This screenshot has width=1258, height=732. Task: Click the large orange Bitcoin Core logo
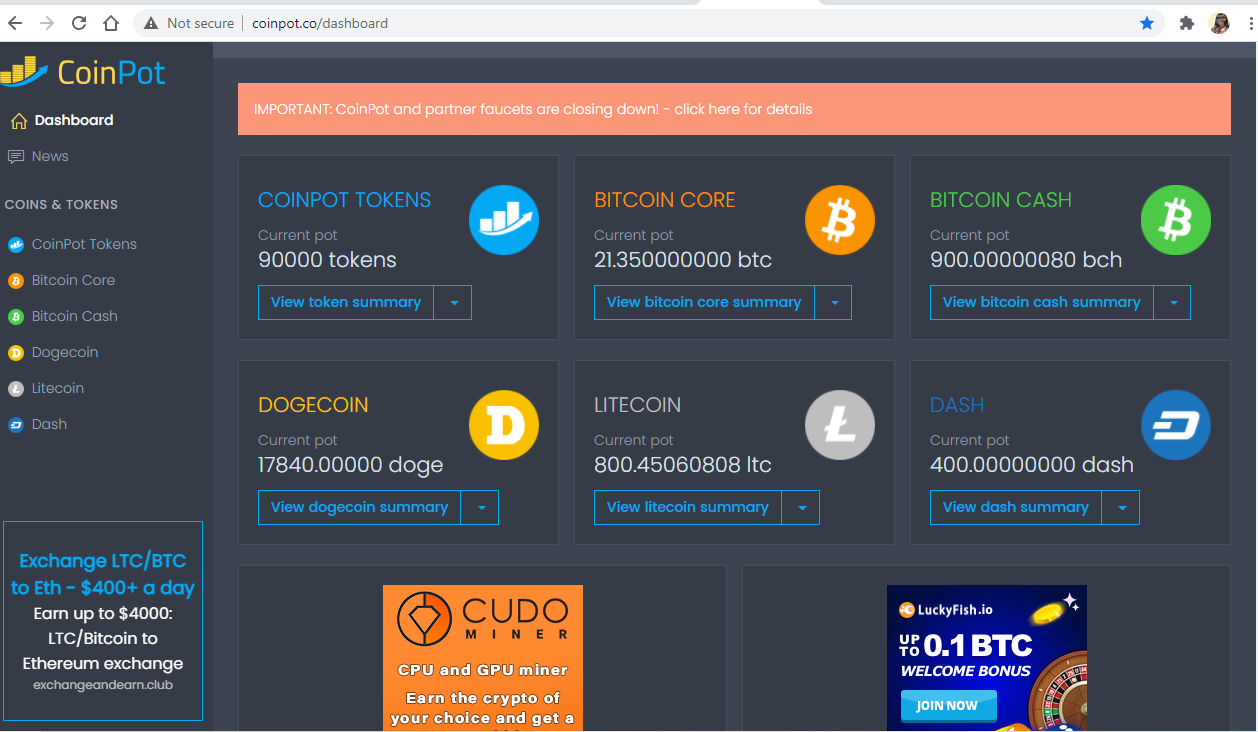tap(840, 220)
